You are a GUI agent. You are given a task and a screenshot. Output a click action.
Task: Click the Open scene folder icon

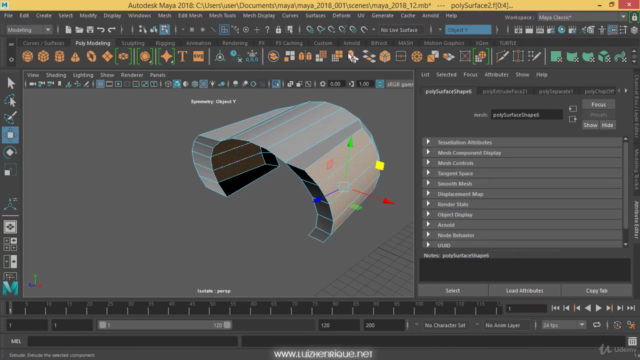[79, 30]
